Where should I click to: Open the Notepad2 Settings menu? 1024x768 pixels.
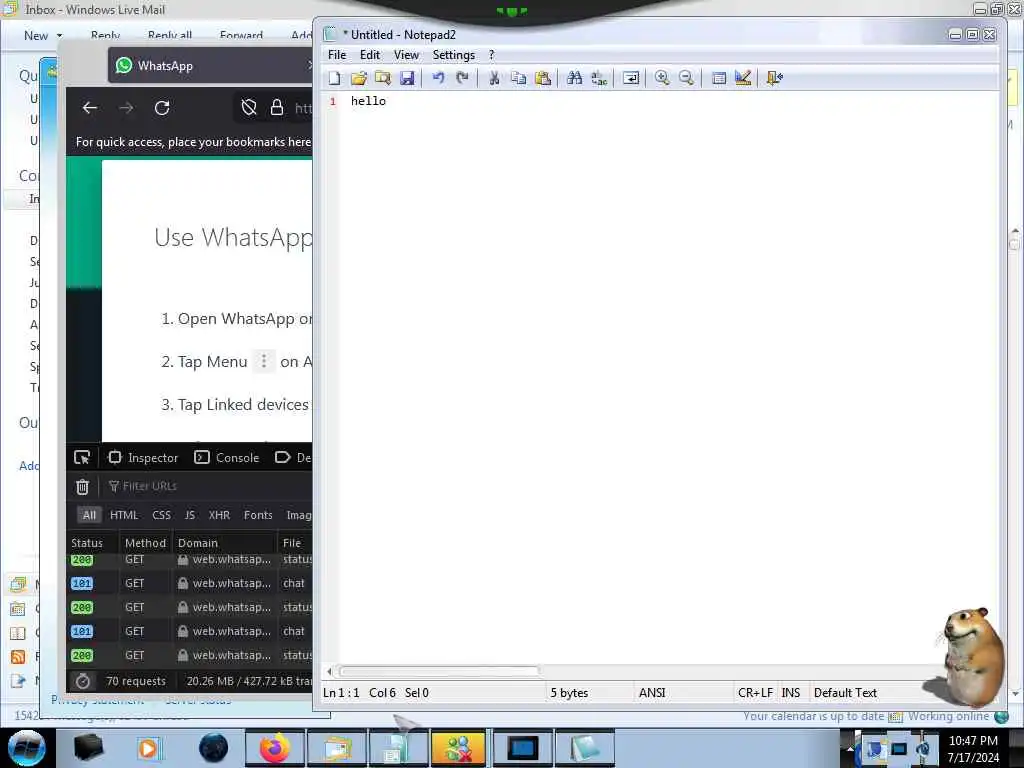pyautogui.click(x=453, y=55)
